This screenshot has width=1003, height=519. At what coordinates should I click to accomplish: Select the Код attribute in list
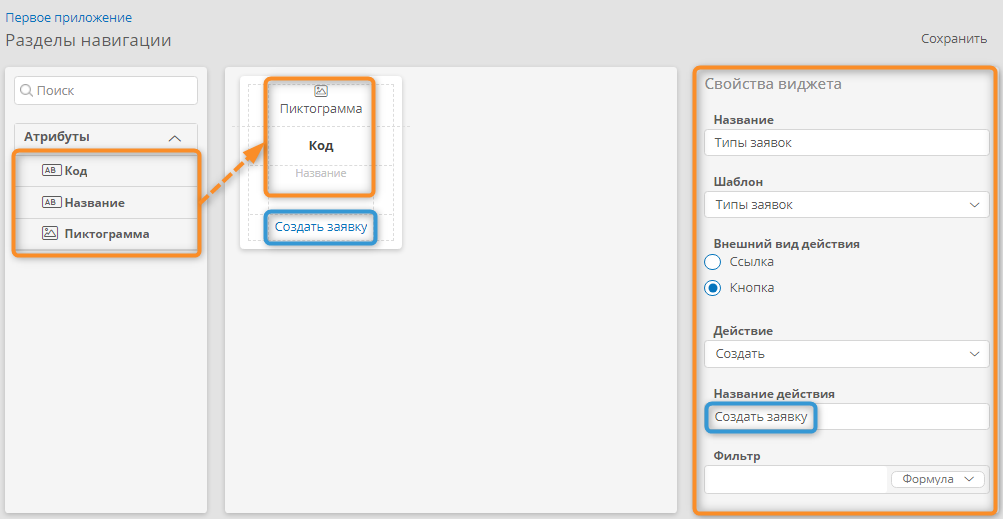[x=76, y=171]
